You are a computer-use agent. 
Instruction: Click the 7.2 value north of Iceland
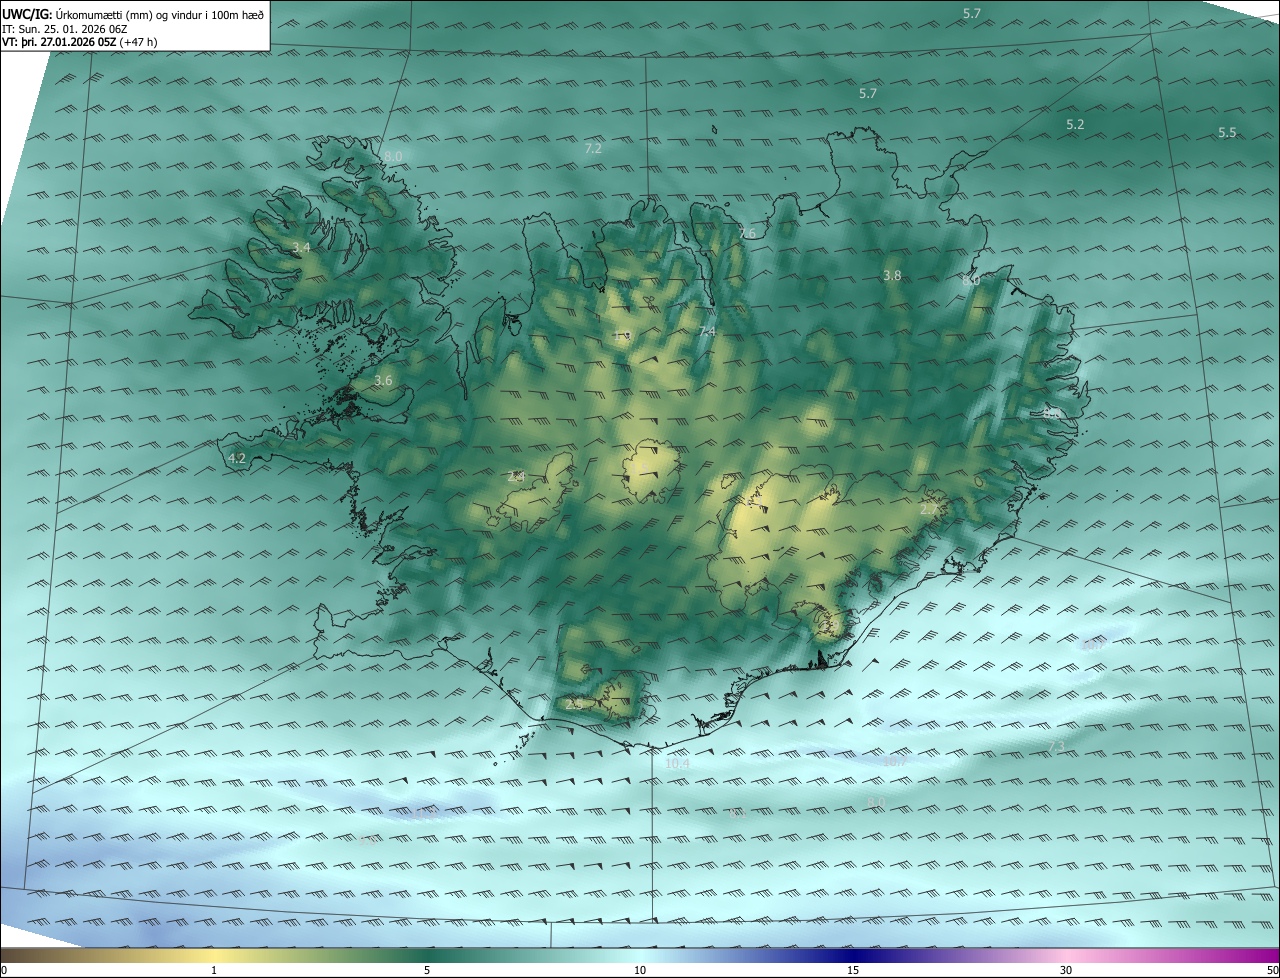(592, 148)
